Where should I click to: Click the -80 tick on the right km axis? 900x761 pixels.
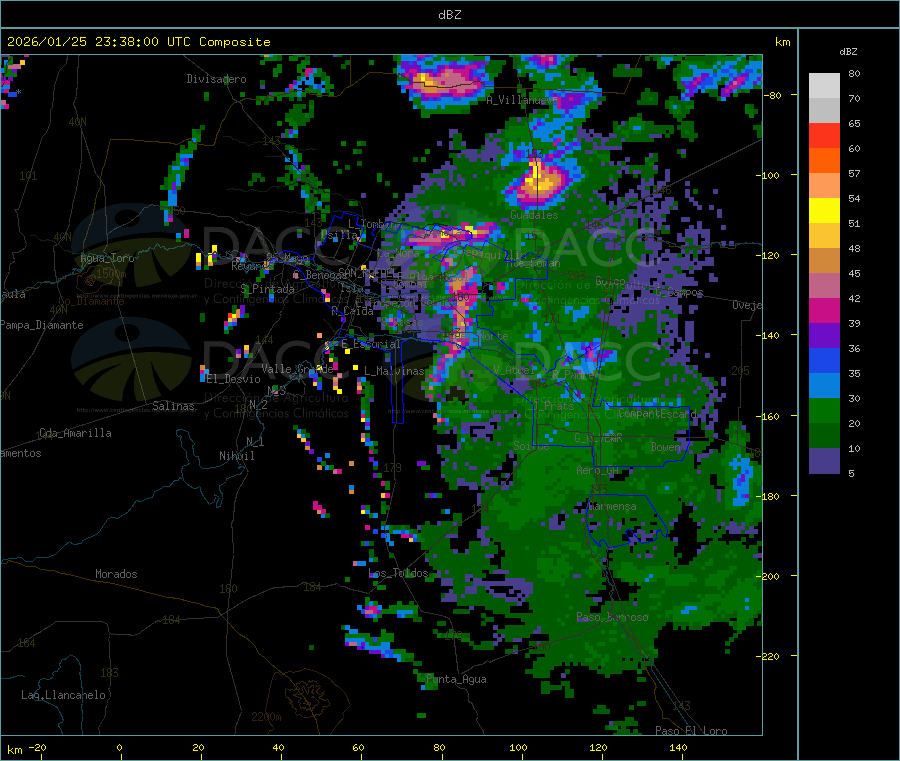[773, 95]
